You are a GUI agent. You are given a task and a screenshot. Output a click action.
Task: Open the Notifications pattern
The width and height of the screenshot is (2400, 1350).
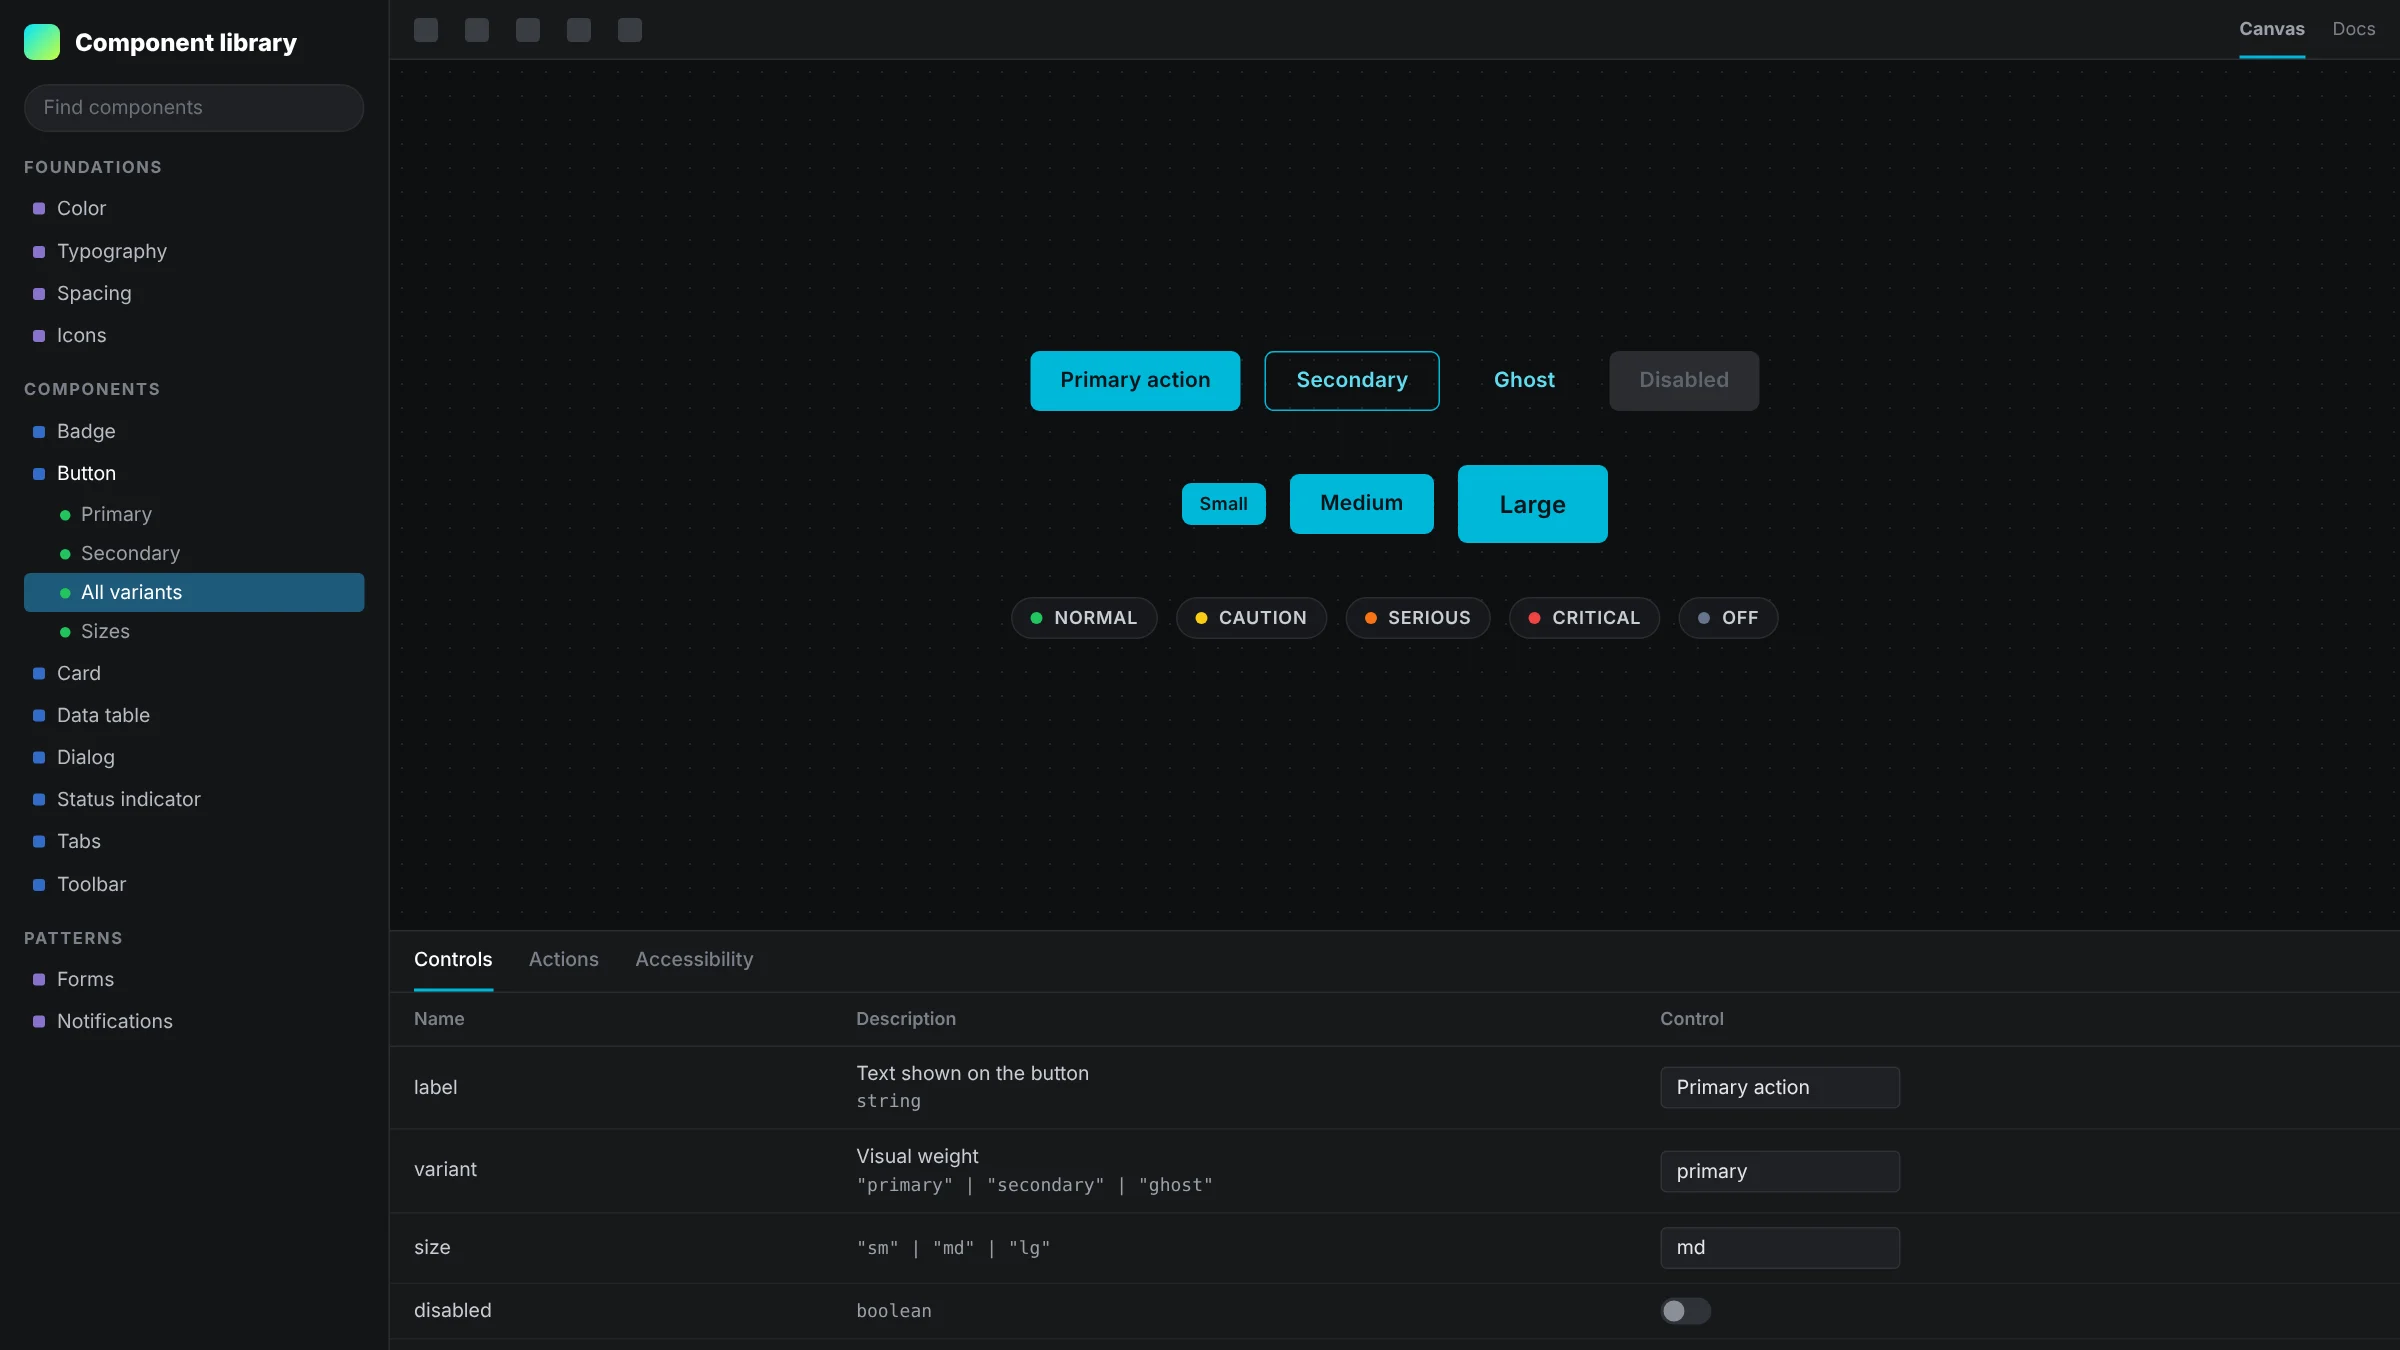pyautogui.click(x=194, y=1021)
